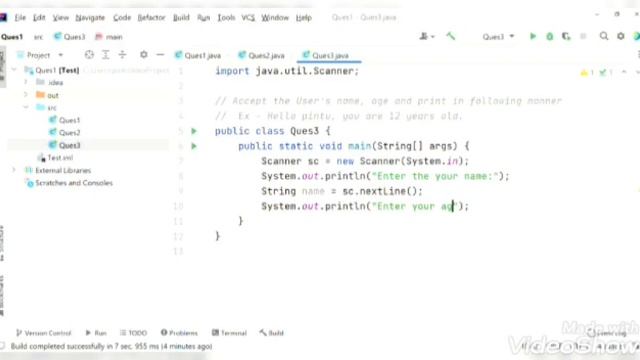Screen dimensions: 640x360
Task: Open Project panel options gear
Action: click(143, 54)
